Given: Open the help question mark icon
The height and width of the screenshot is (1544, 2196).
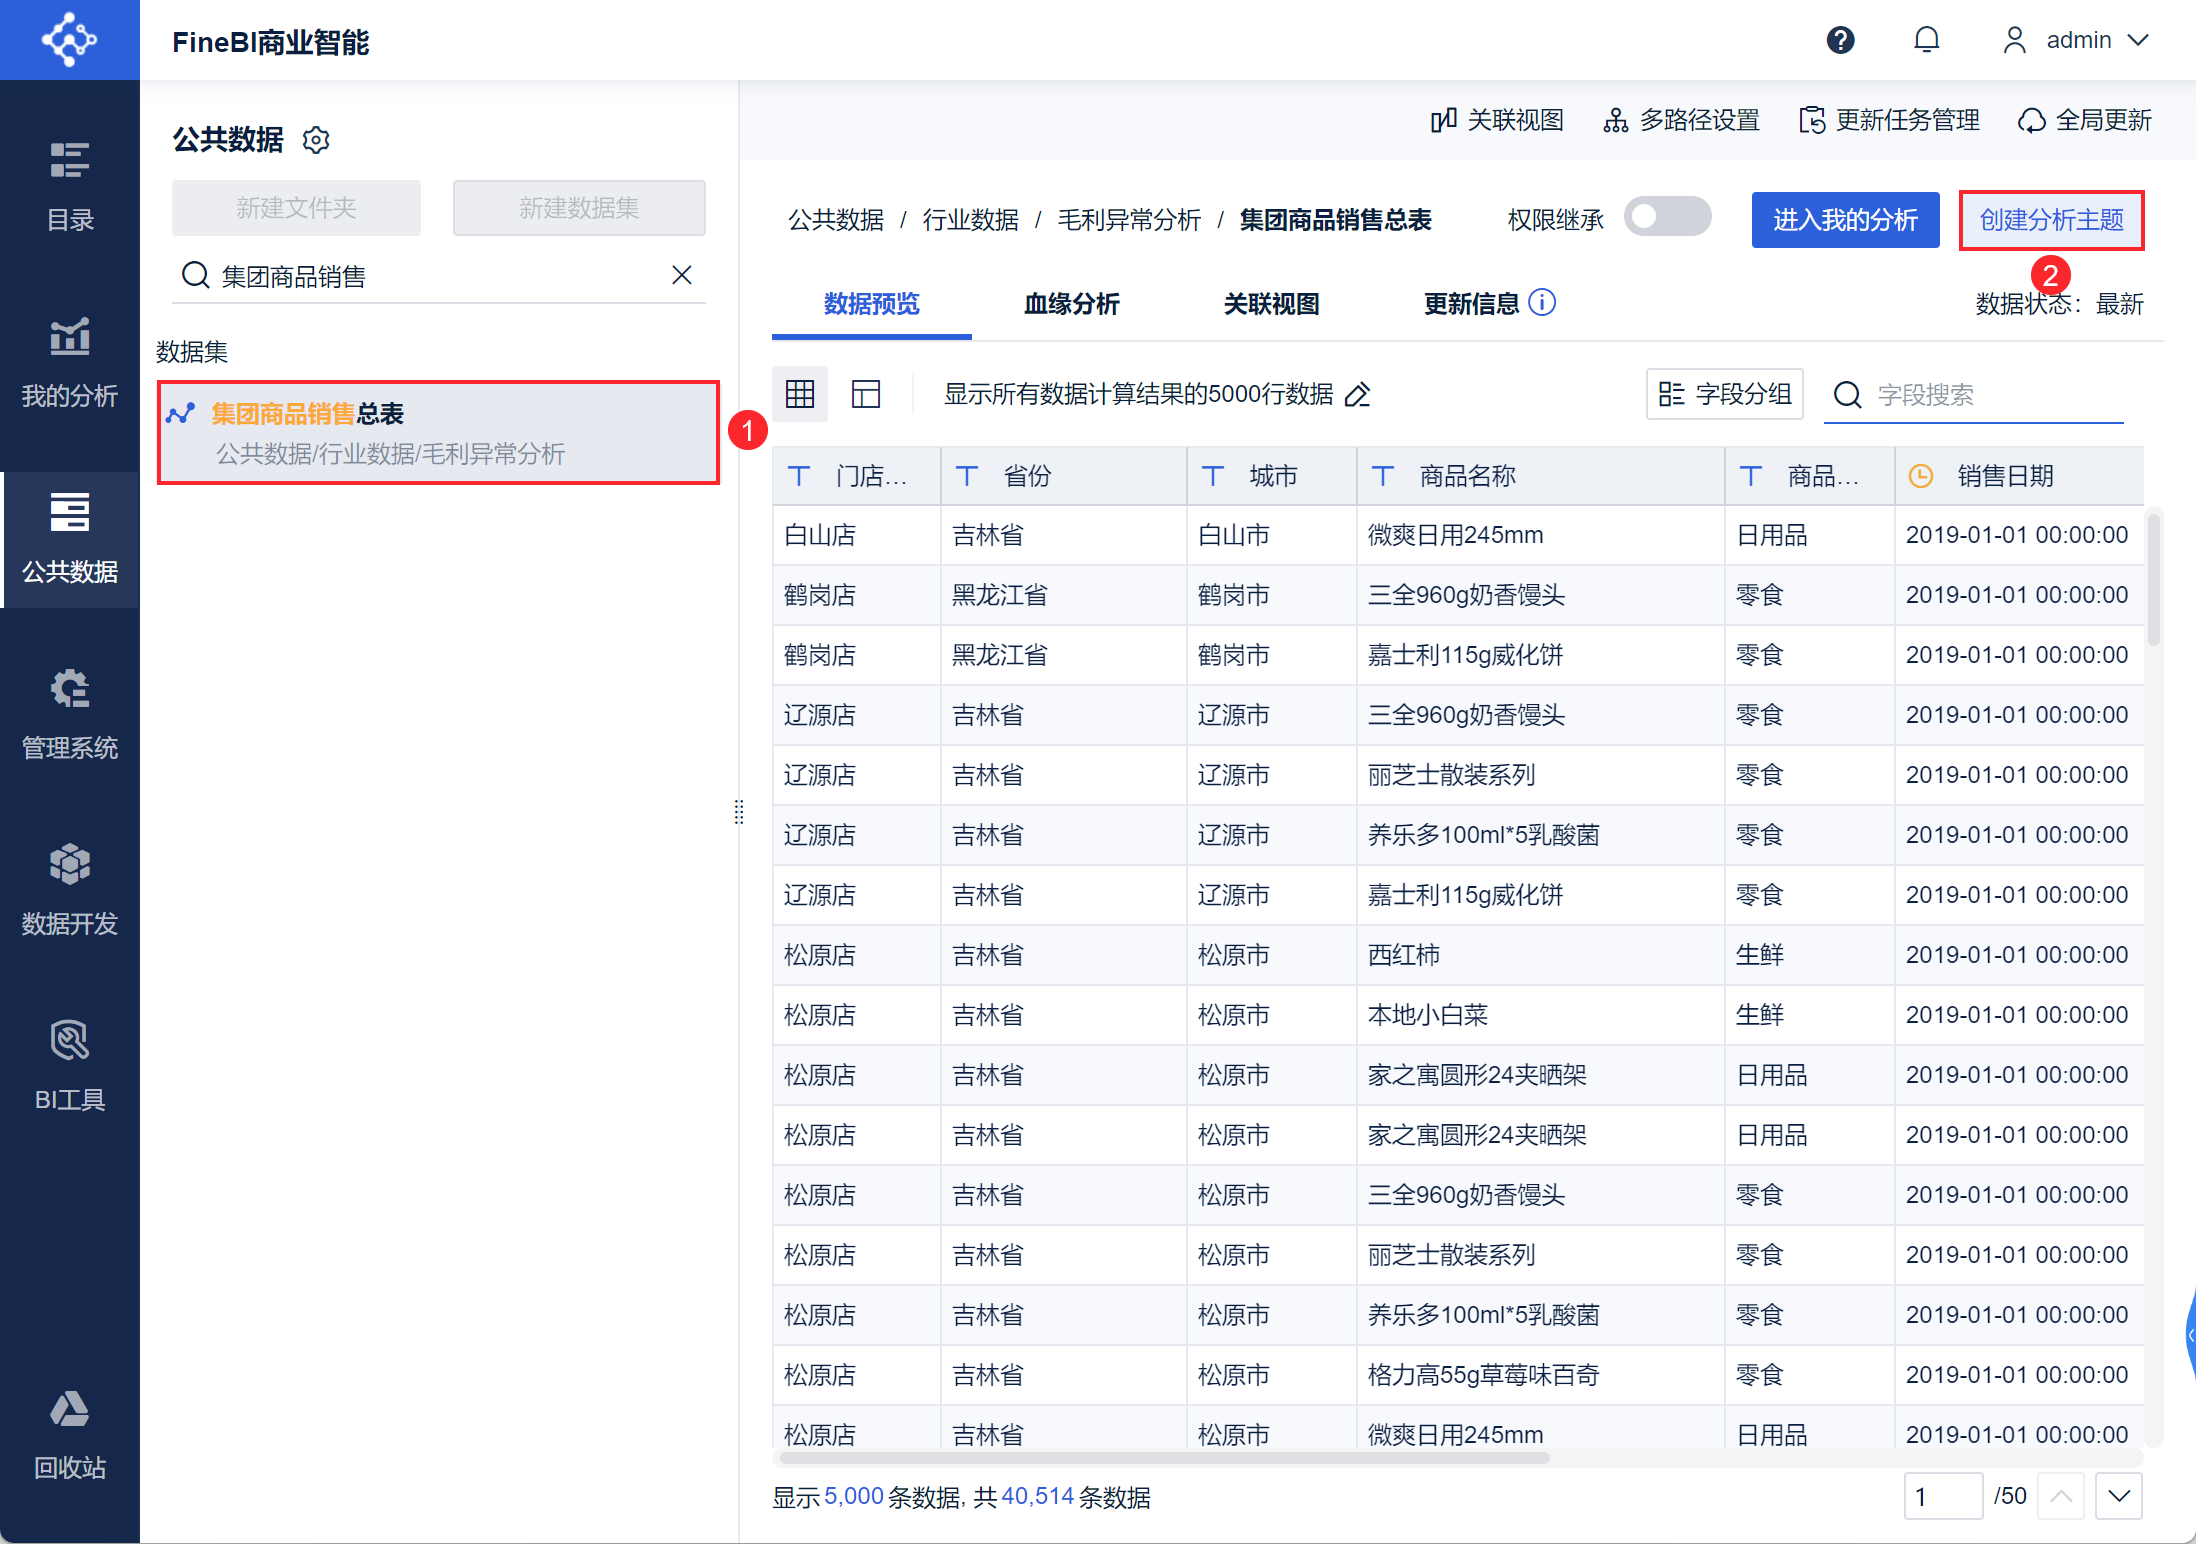Looking at the screenshot, I should click(x=1840, y=40).
